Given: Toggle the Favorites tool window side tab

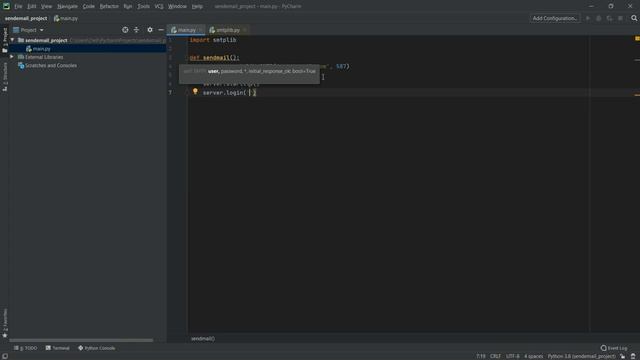Looking at the screenshot, I should click(x=5, y=323).
